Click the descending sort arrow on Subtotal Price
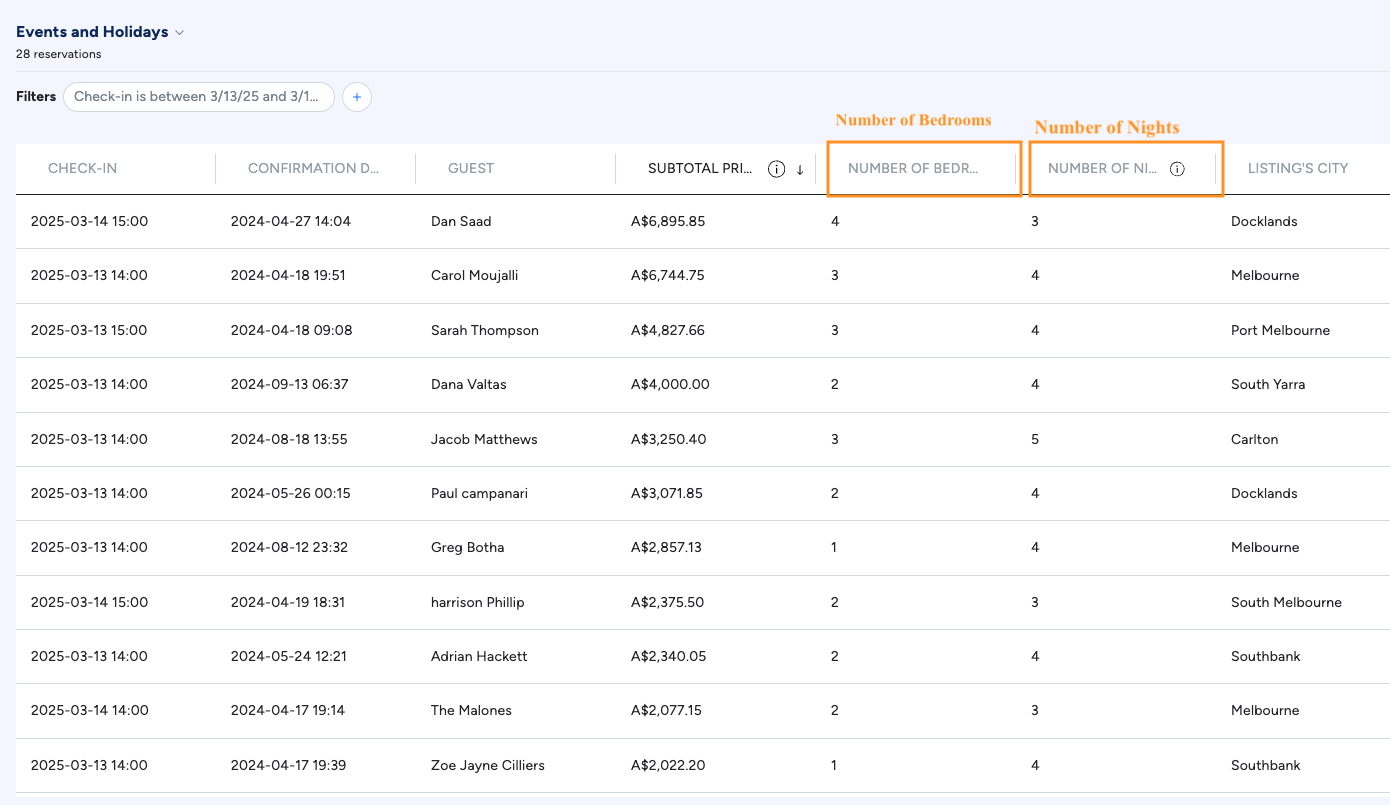 (800, 170)
